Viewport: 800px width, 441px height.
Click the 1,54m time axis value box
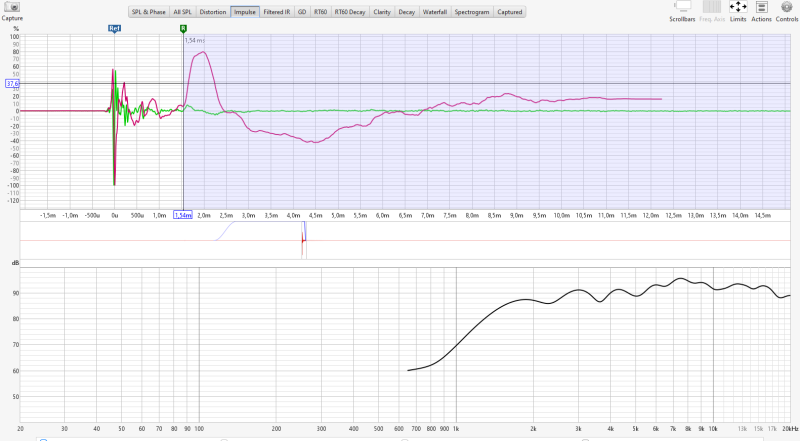[183, 215]
